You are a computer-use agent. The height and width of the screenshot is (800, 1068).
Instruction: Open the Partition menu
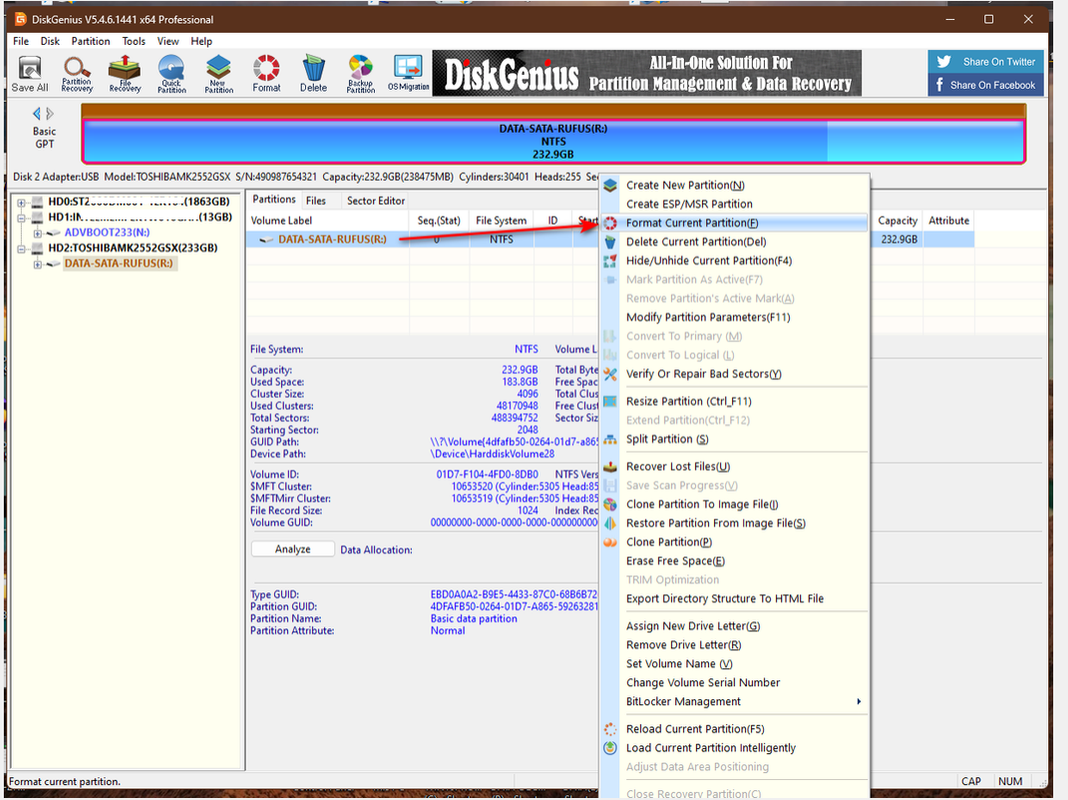[x=91, y=41]
